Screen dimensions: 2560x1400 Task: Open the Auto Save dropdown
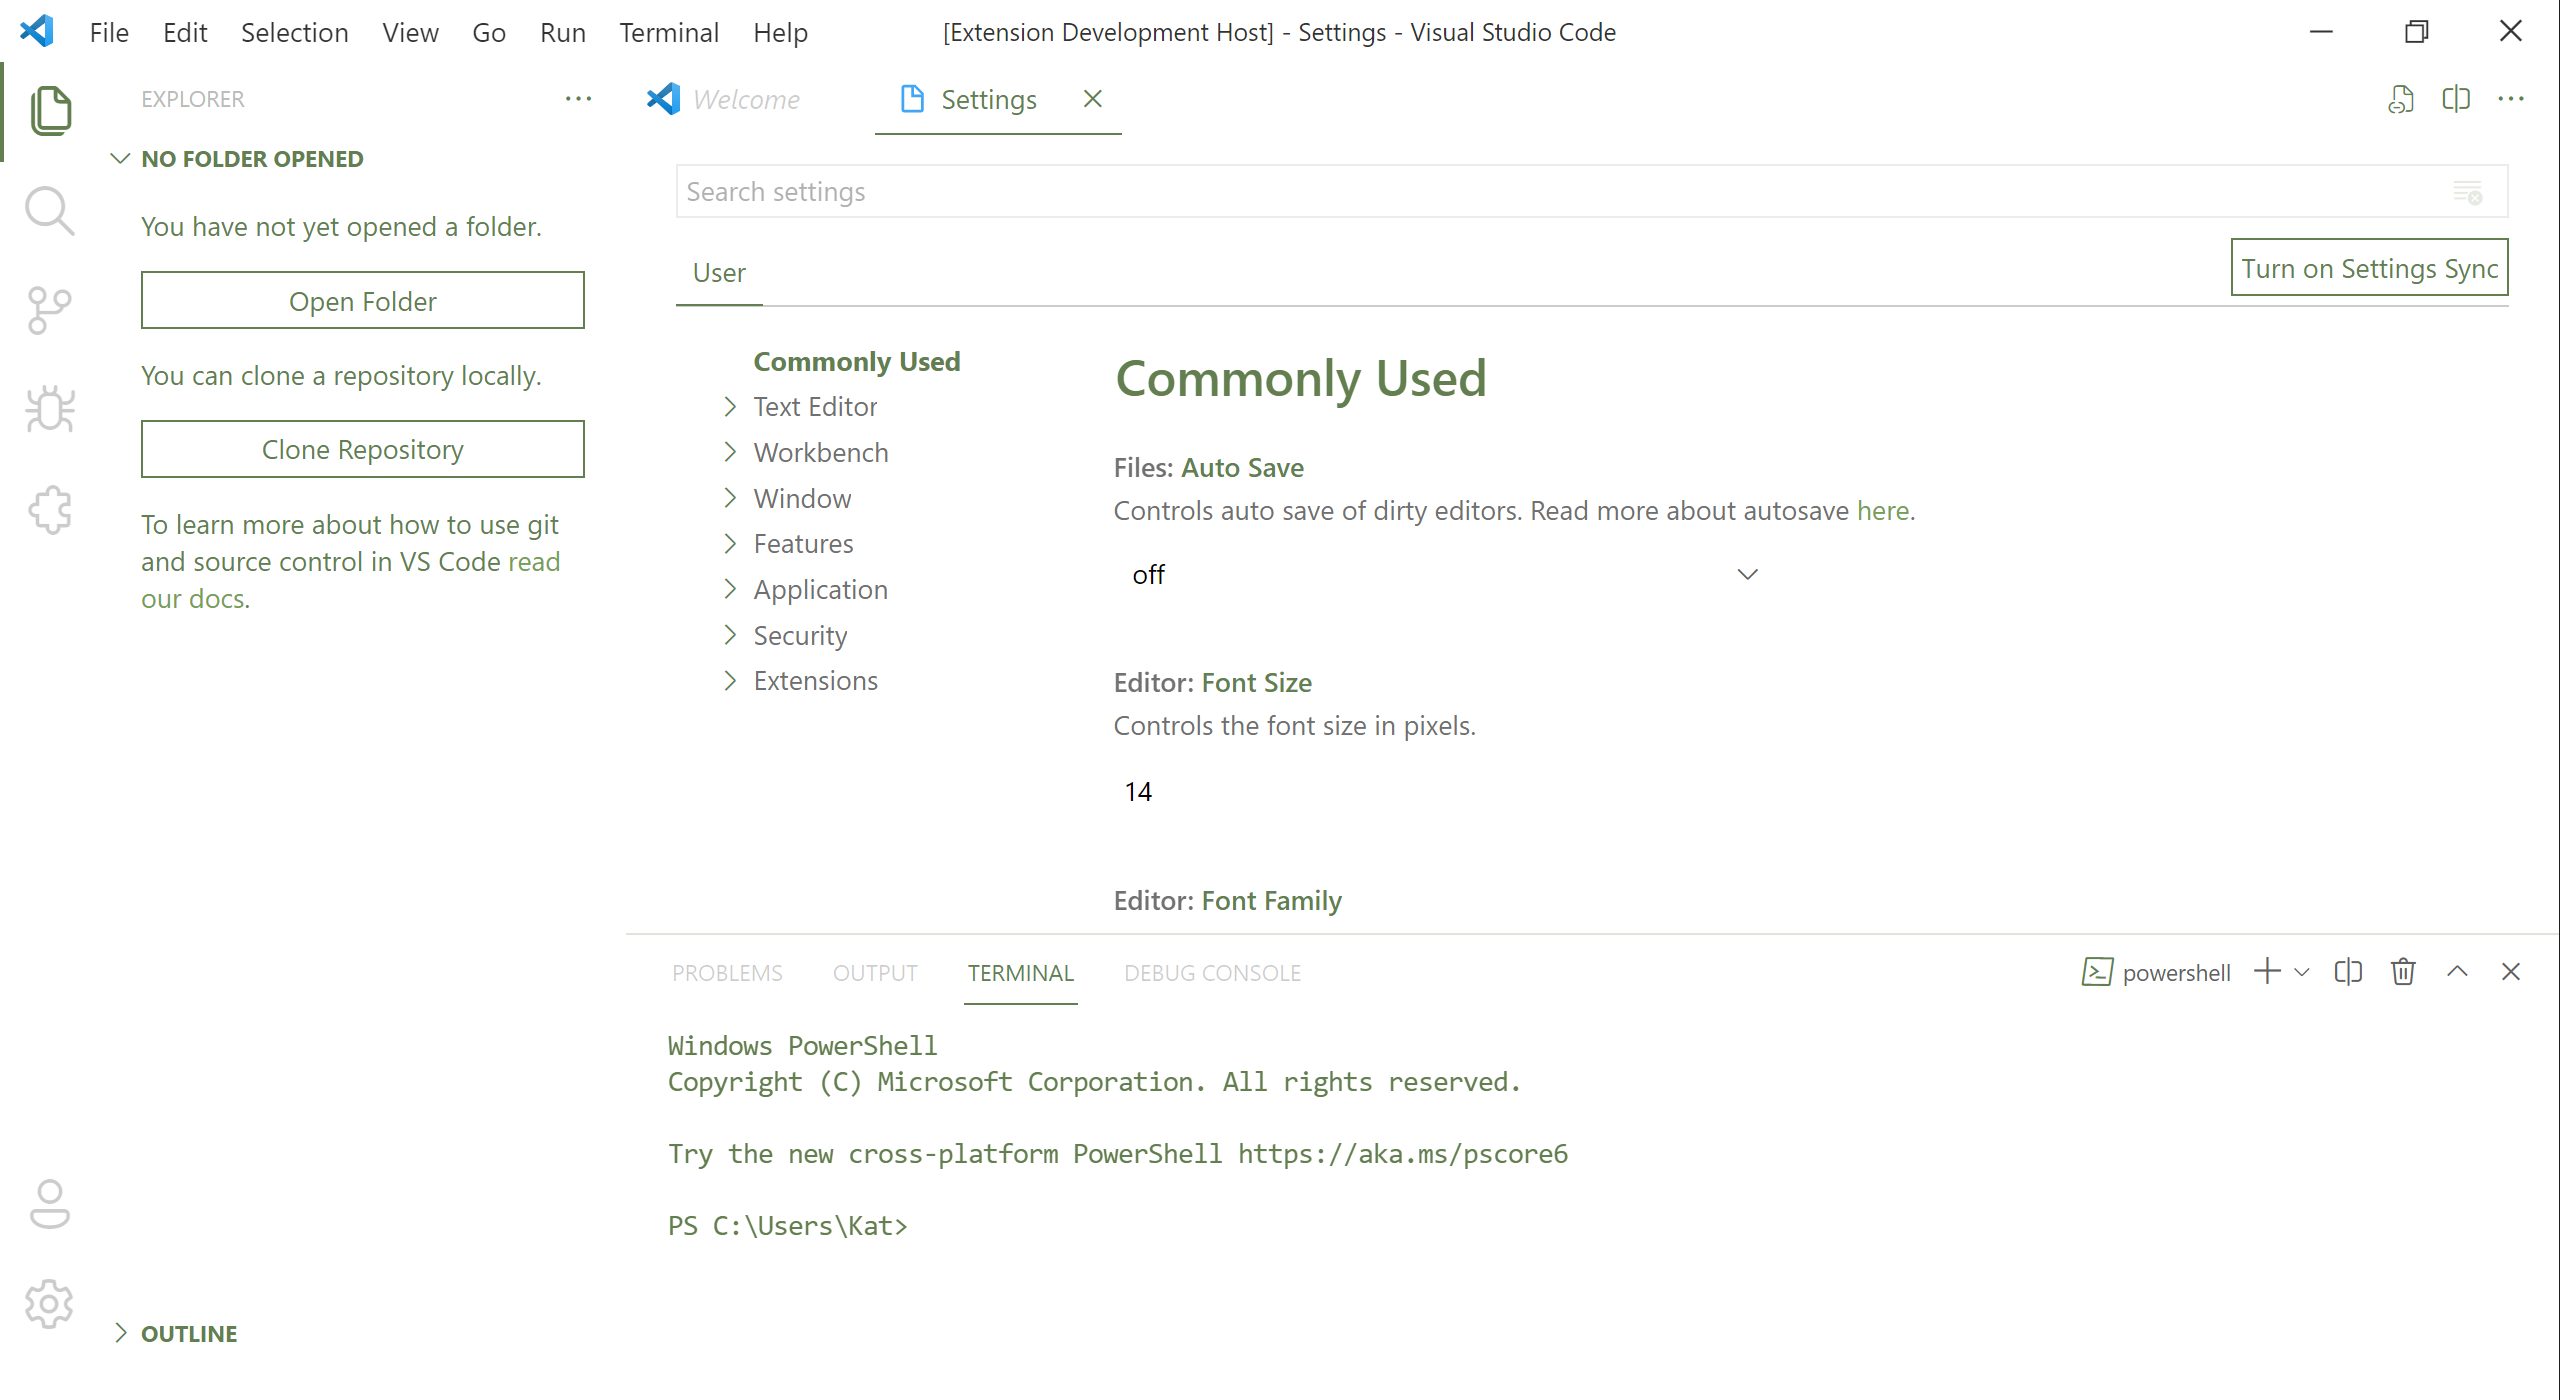coord(1440,575)
